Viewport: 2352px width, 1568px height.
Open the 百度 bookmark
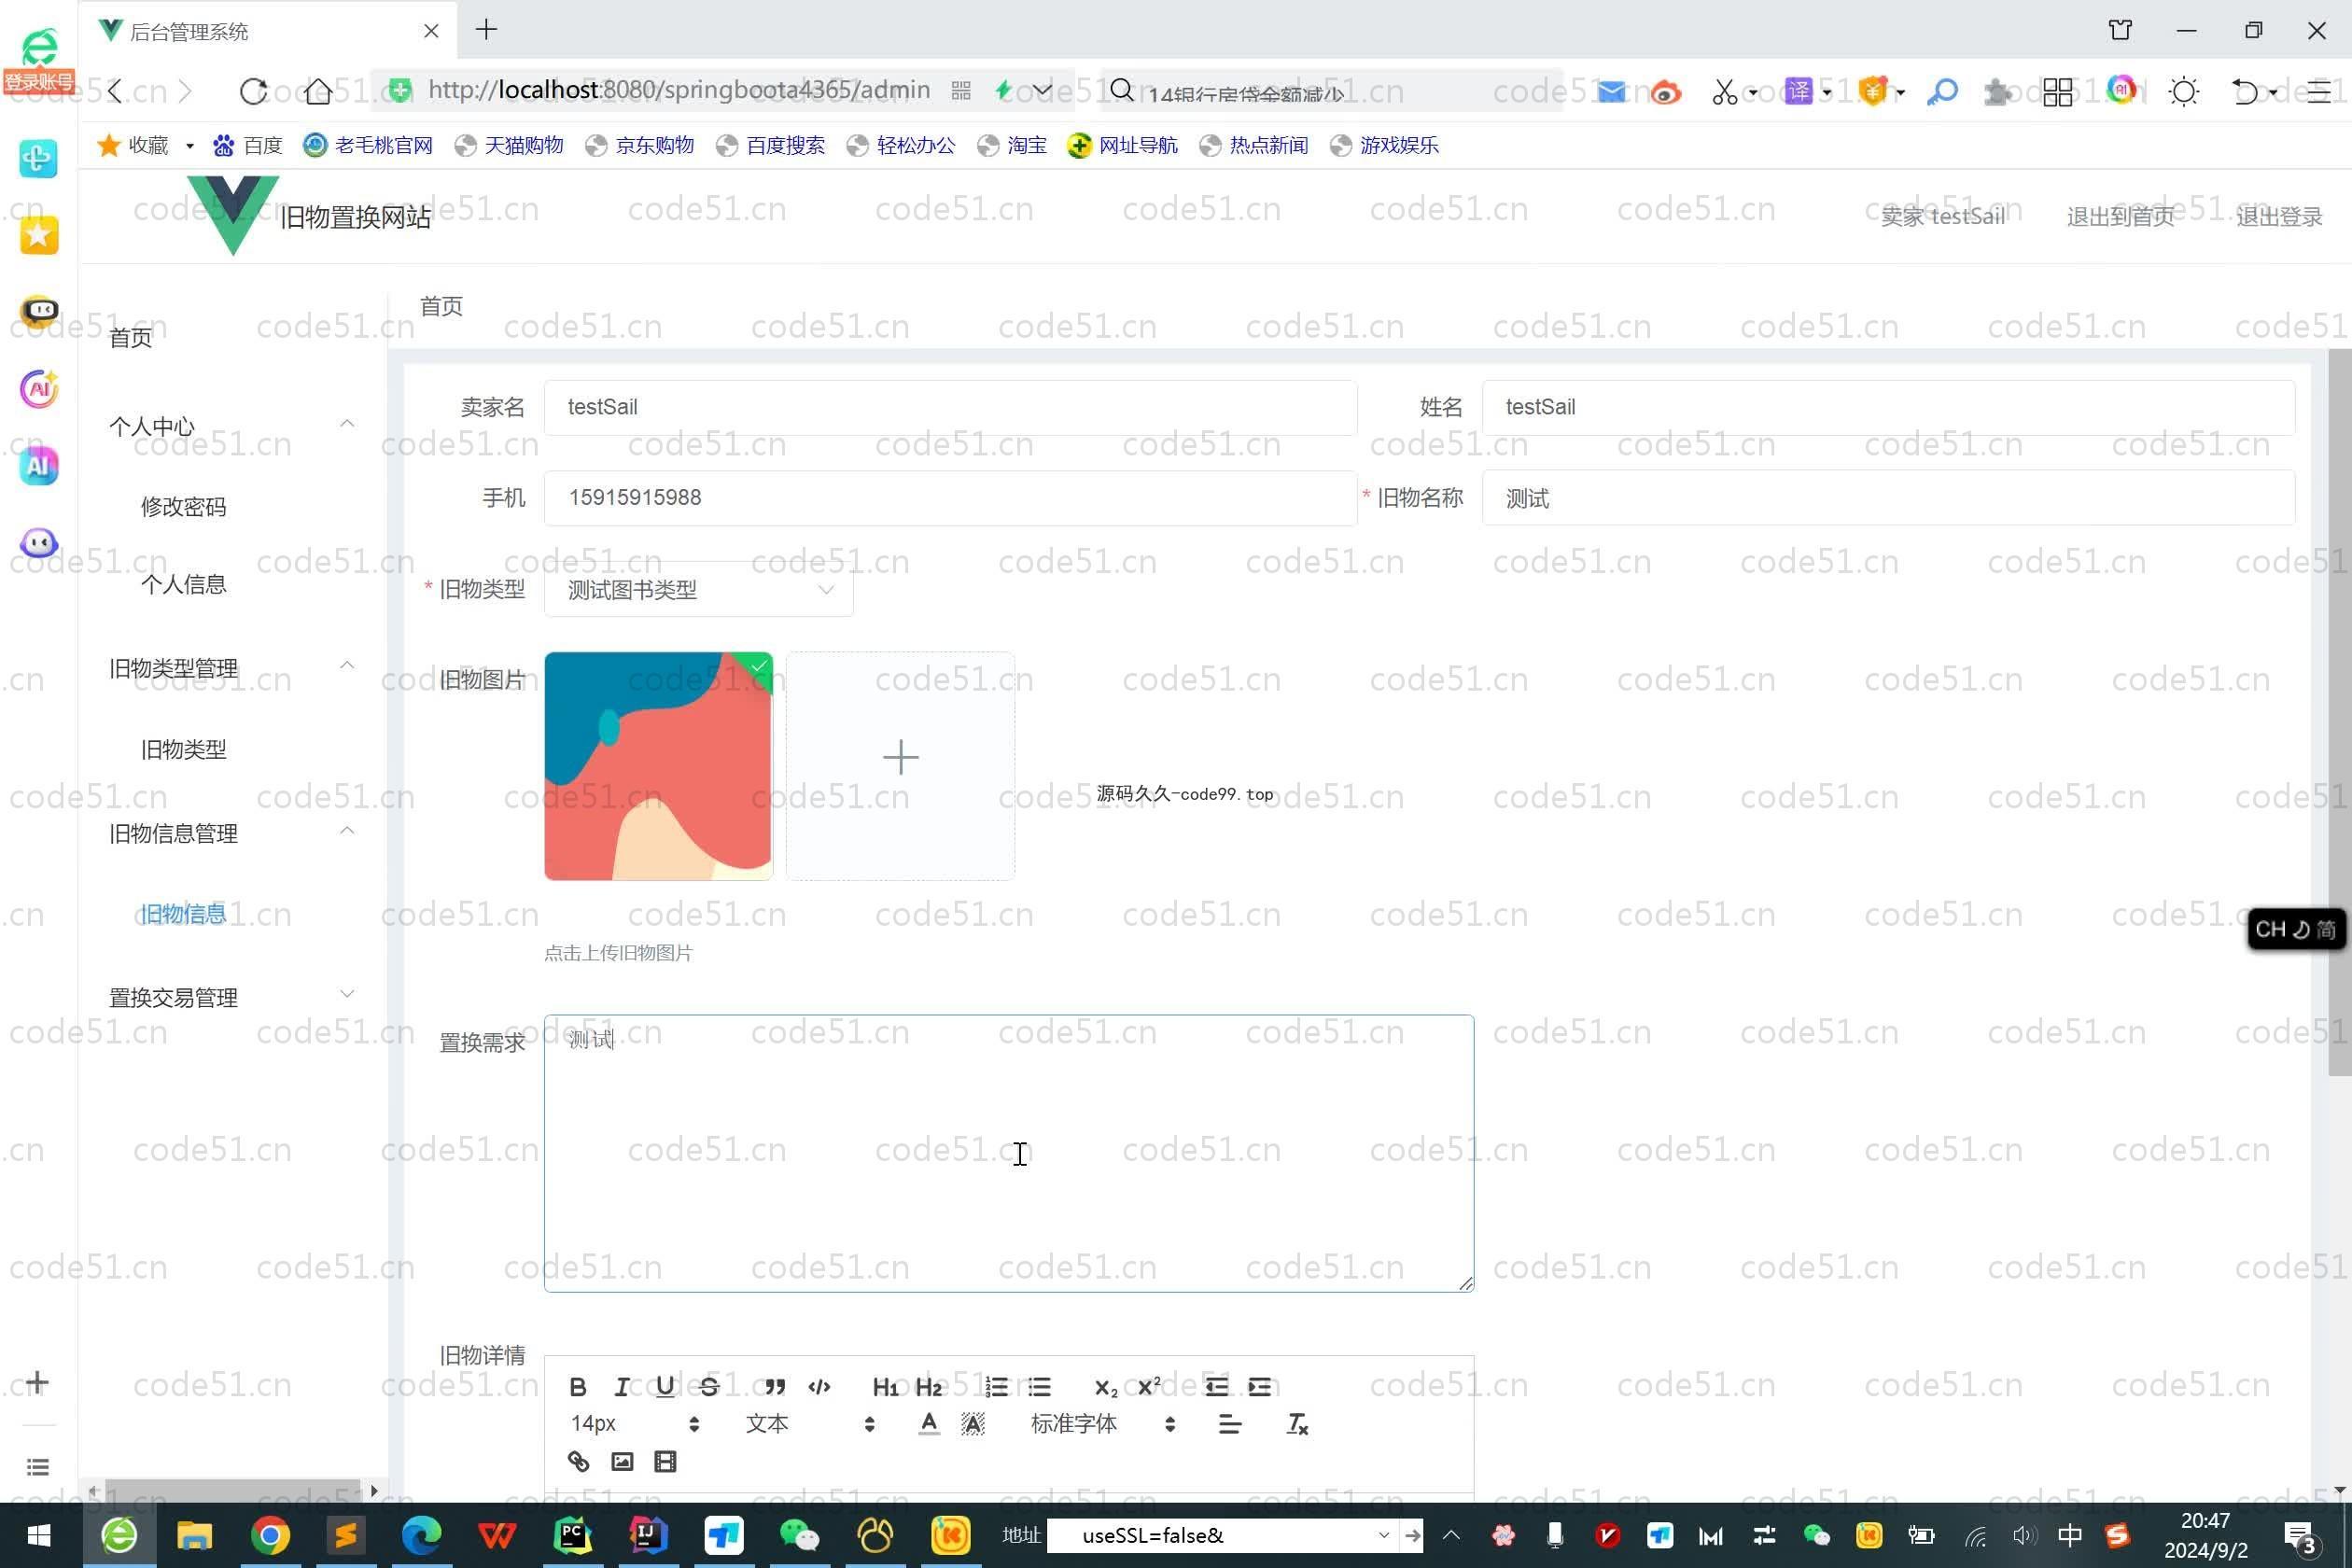[248, 145]
